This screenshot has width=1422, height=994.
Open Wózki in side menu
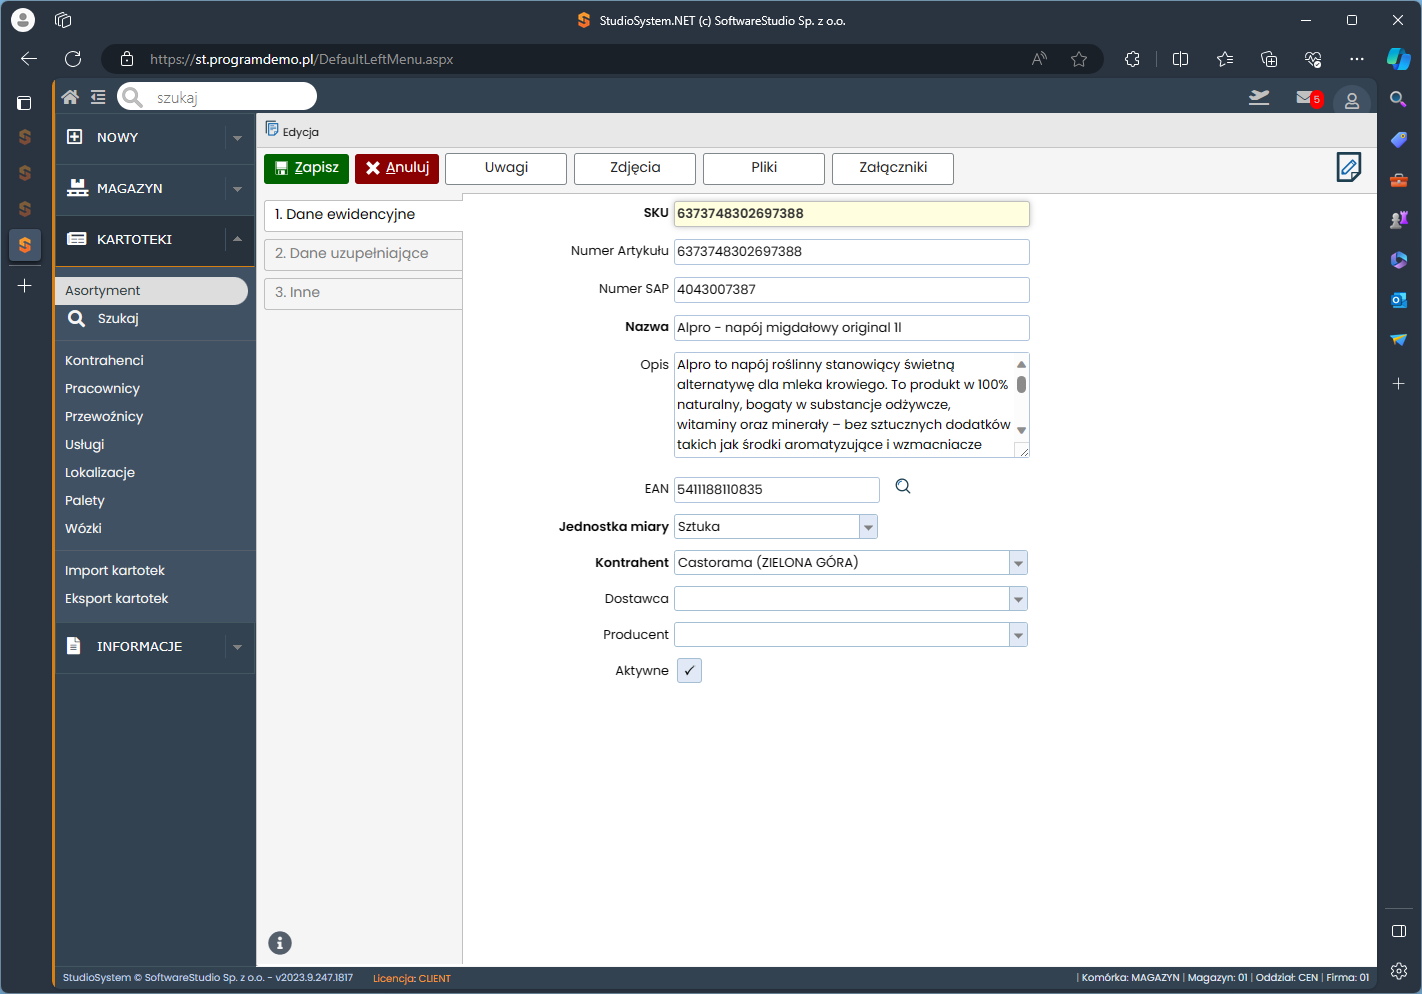(x=83, y=529)
